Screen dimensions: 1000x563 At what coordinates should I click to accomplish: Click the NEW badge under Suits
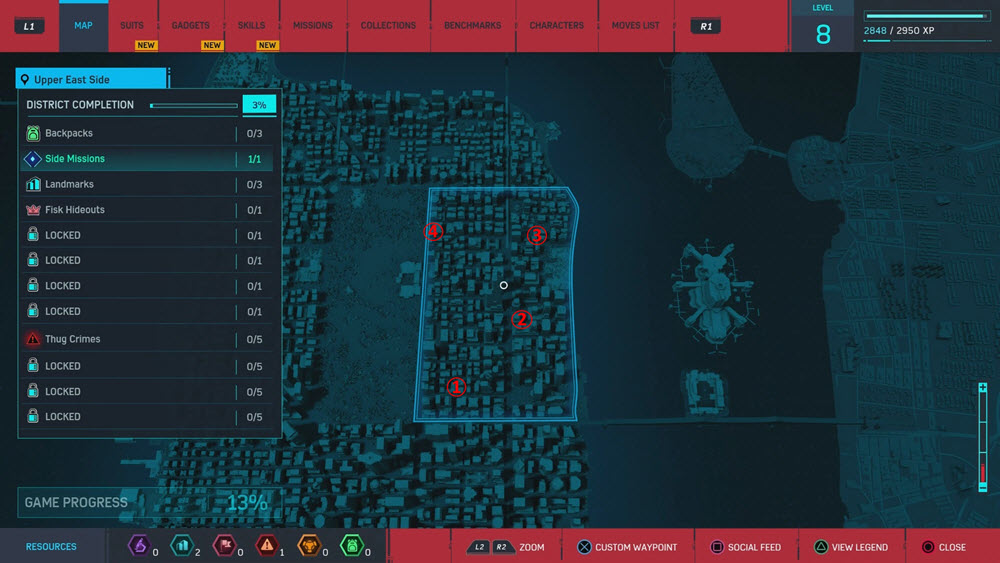point(146,45)
